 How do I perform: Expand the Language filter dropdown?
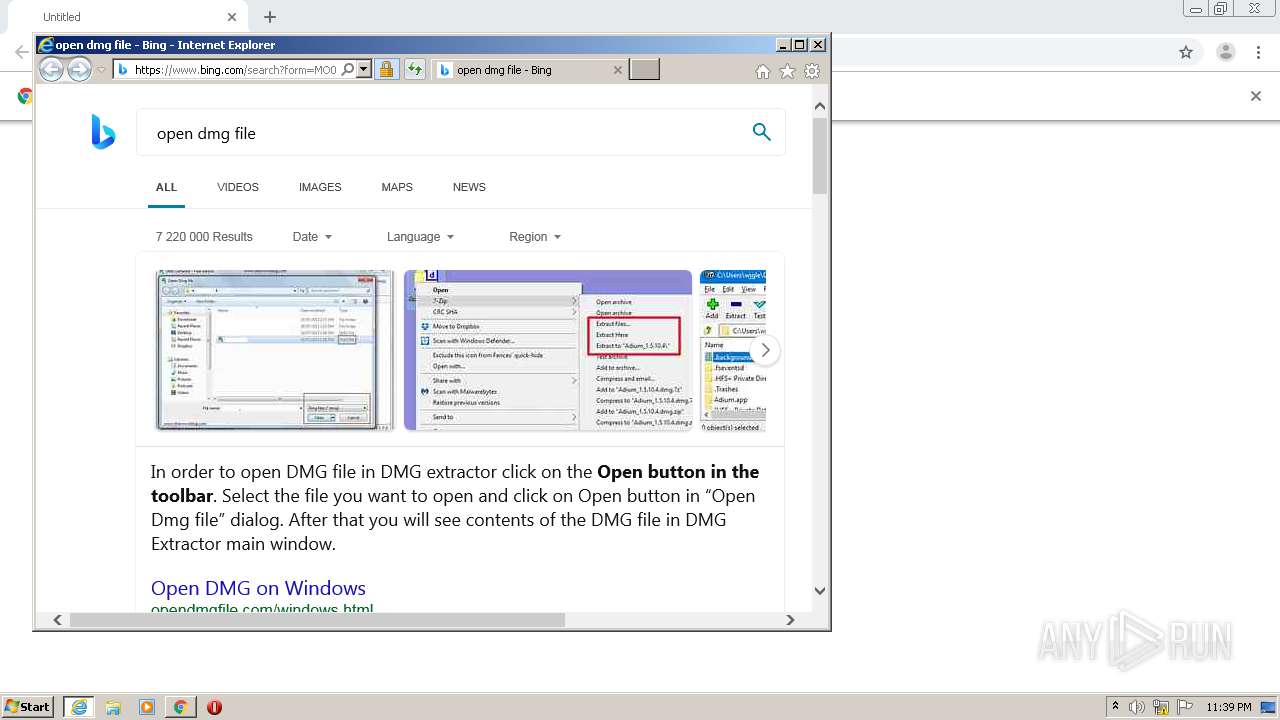click(x=420, y=237)
